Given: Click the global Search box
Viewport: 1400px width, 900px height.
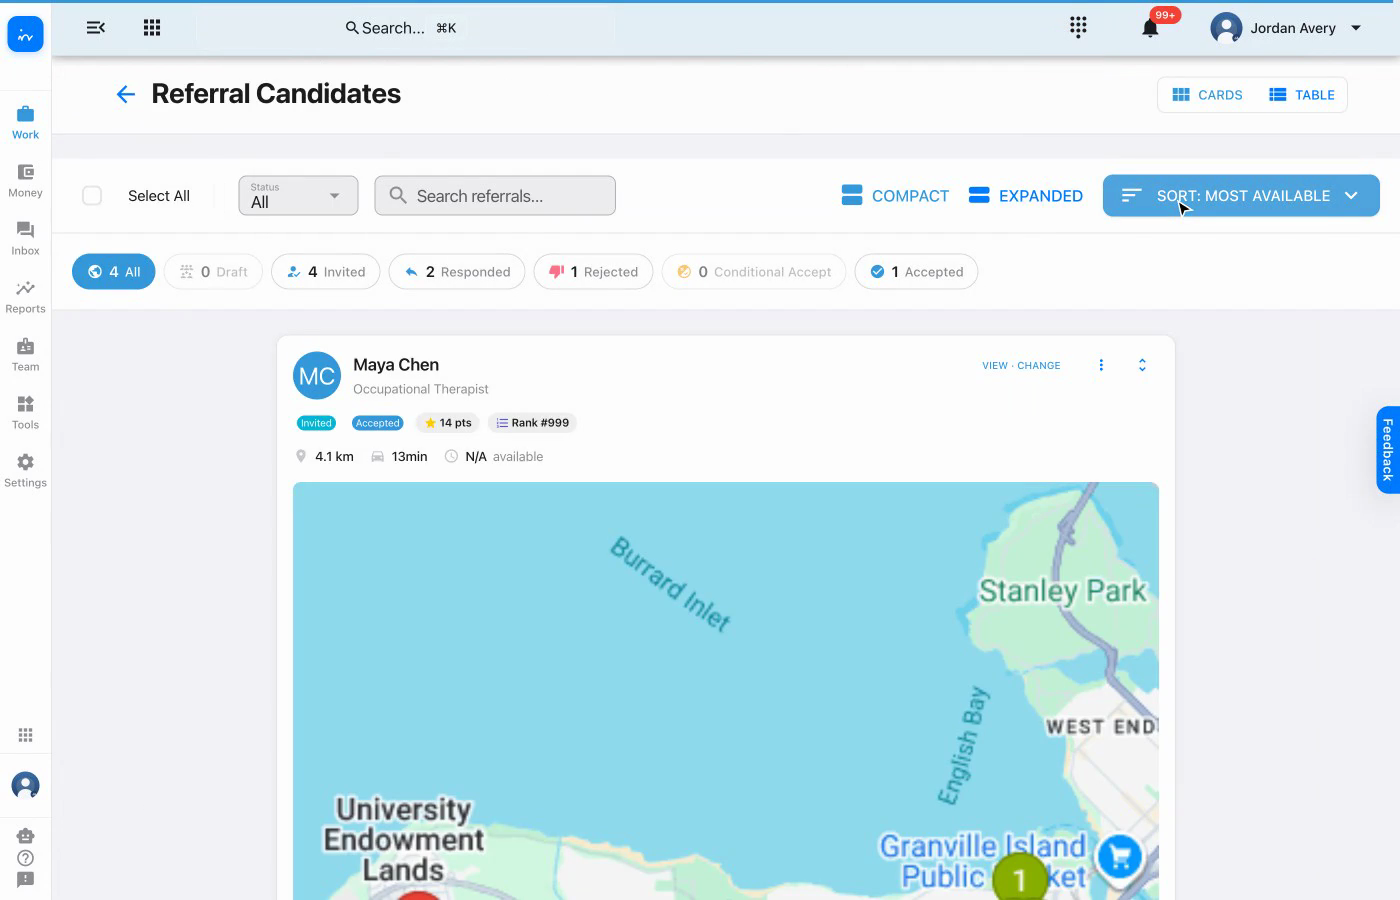Looking at the screenshot, I should click(x=401, y=28).
